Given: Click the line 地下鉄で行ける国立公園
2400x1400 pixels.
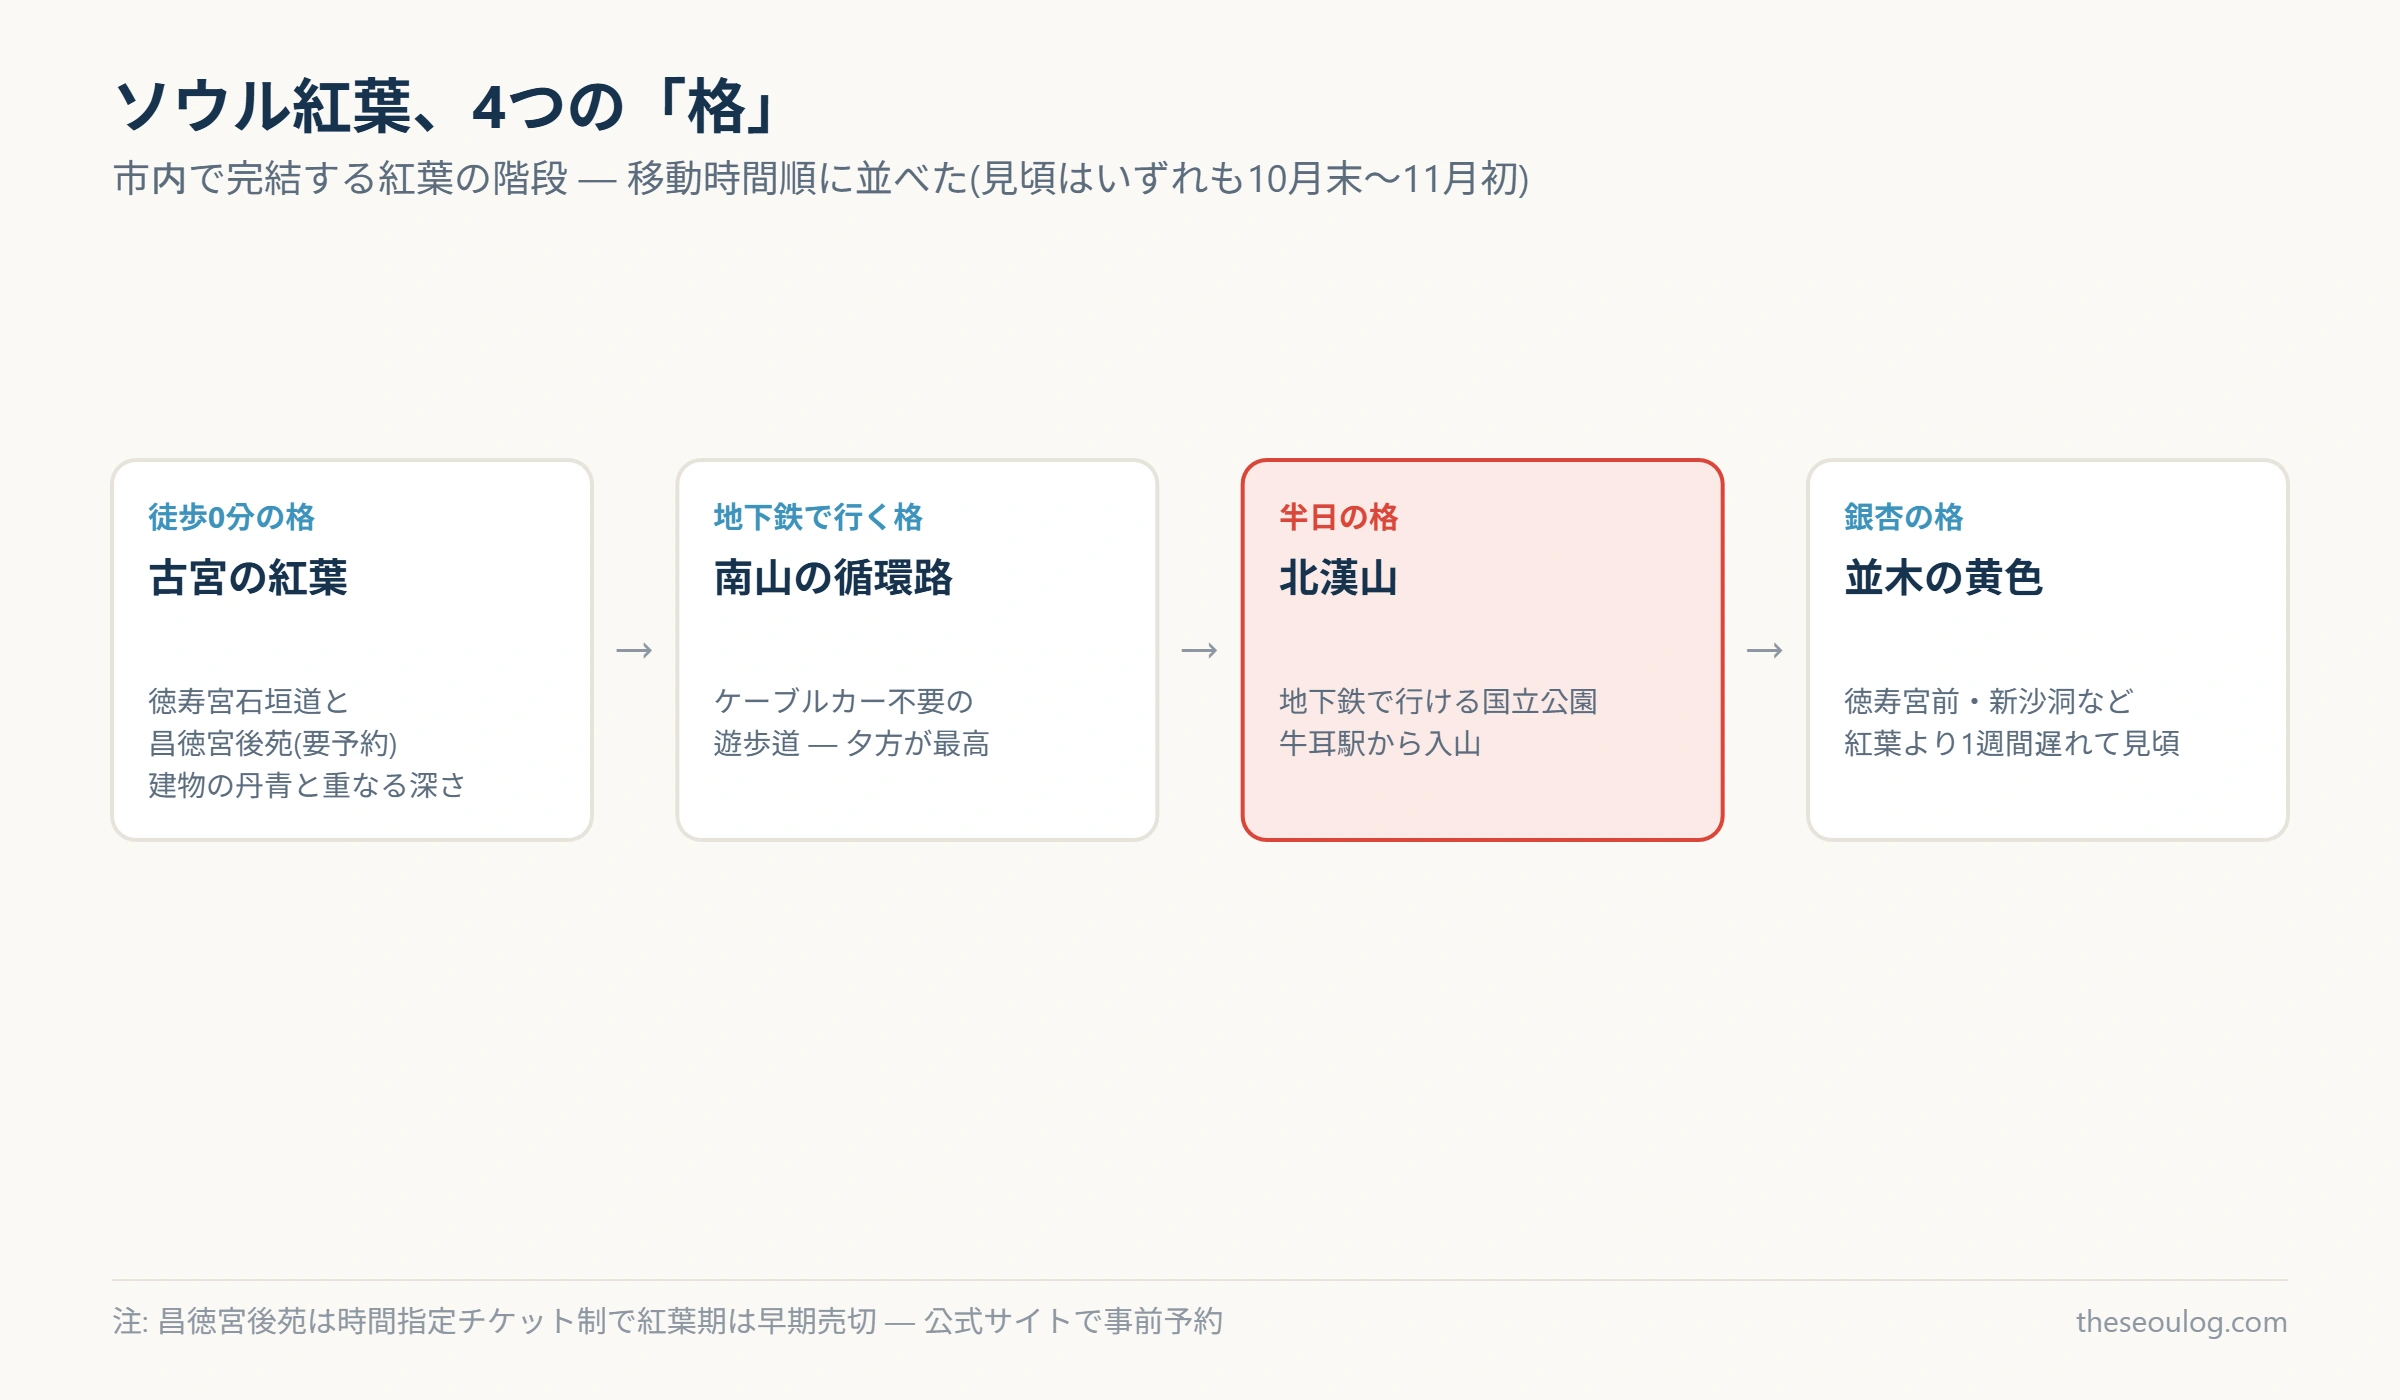Looking at the screenshot, I should pyautogui.click(x=1438, y=701).
